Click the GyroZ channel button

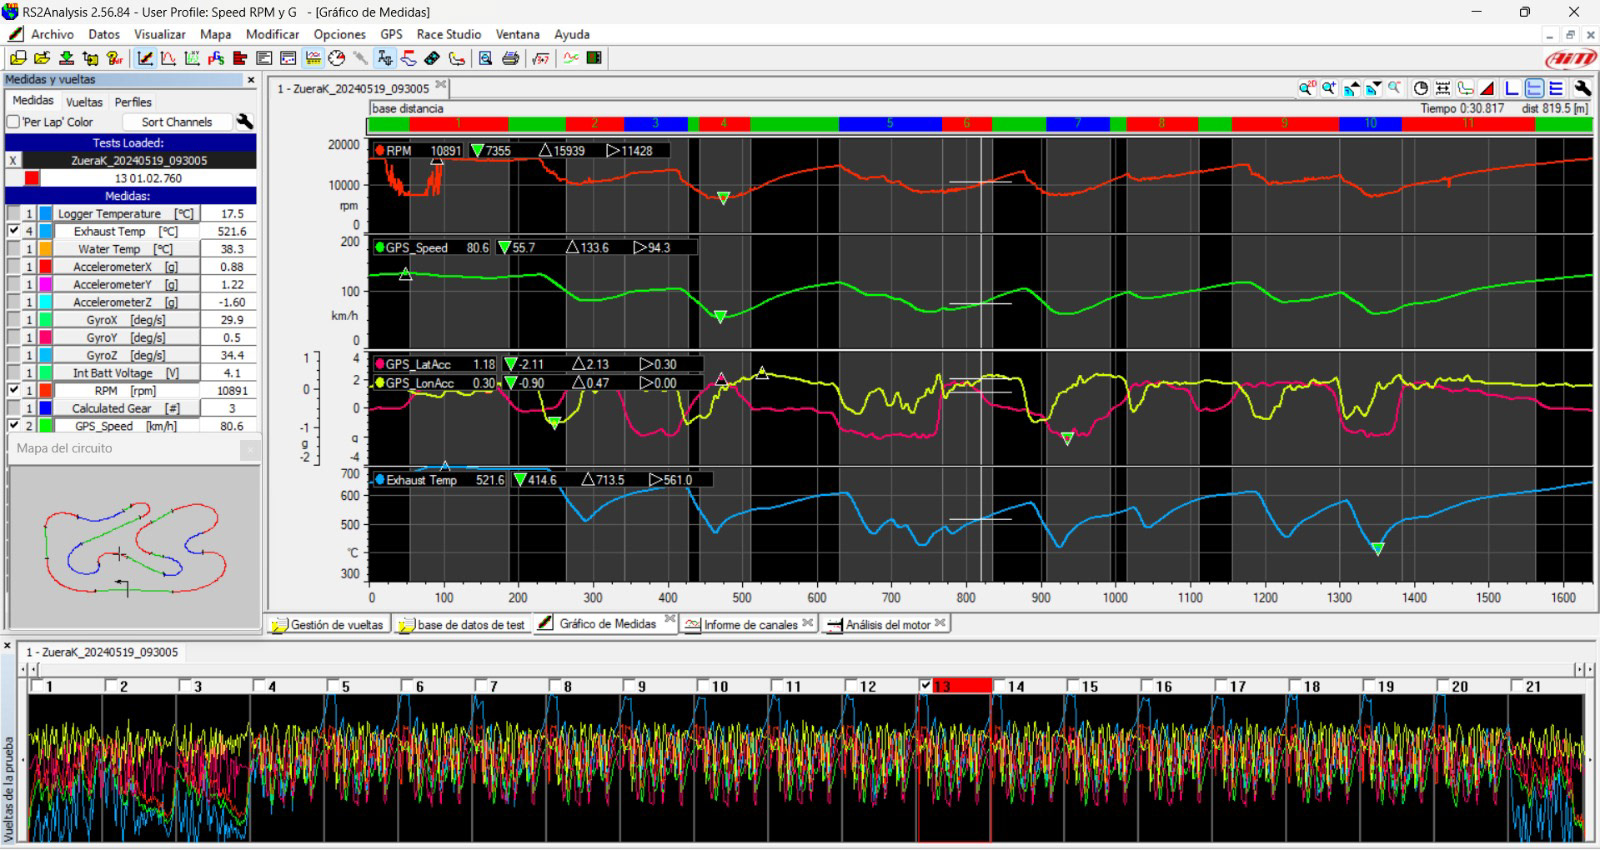click(126, 355)
